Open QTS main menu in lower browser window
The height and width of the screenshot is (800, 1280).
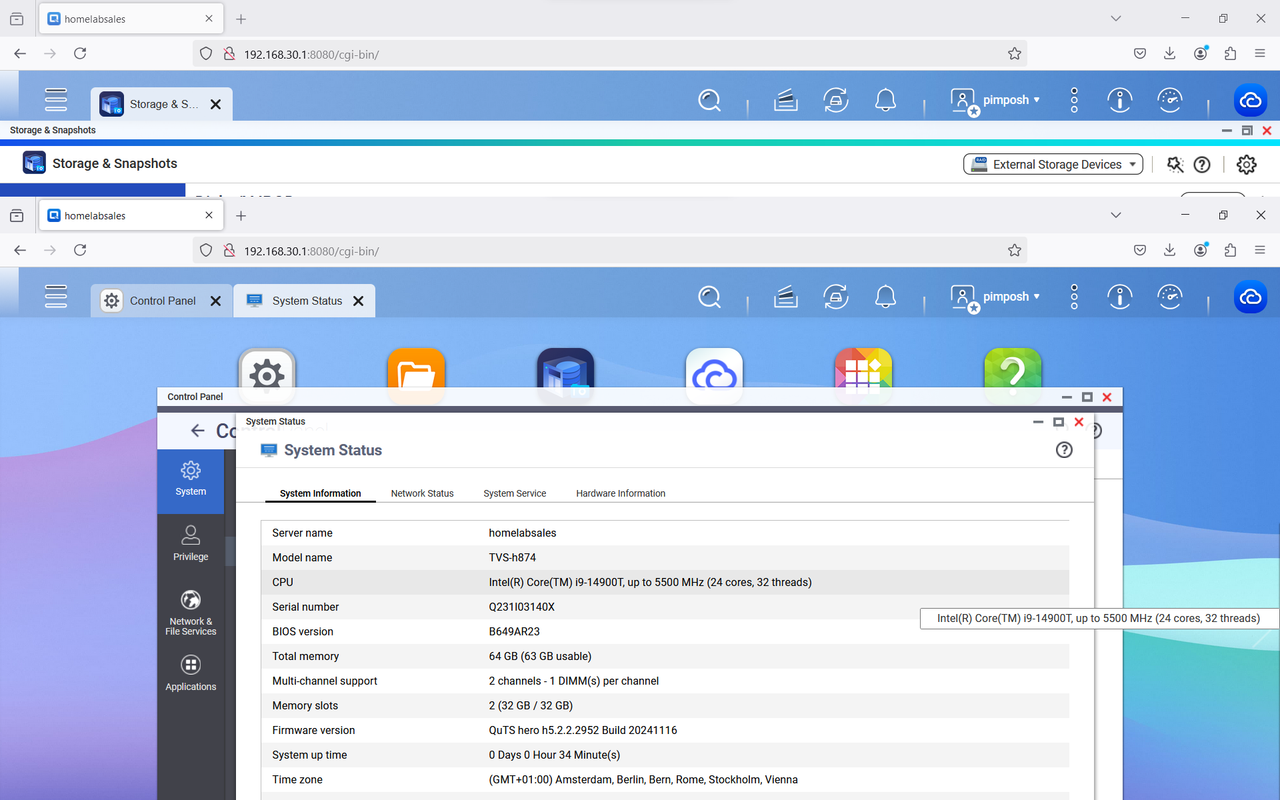pos(56,296)
